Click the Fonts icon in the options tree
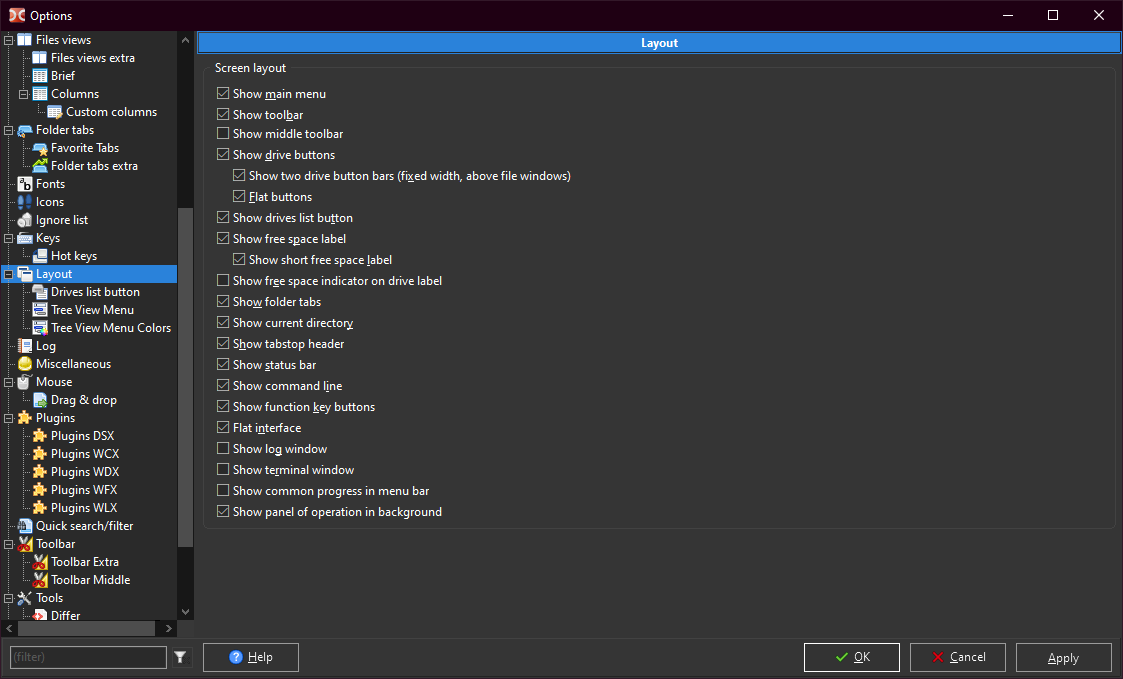The width and height of the screenshot is (1123, 679). (25, 184)
